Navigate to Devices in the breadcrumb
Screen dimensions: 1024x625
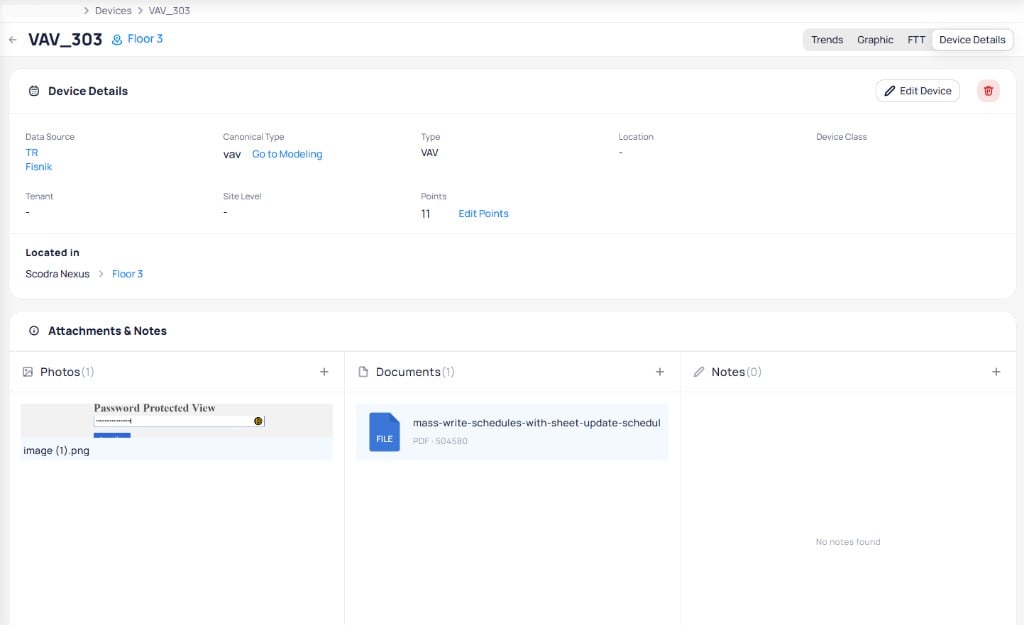[x=113, y=10]
